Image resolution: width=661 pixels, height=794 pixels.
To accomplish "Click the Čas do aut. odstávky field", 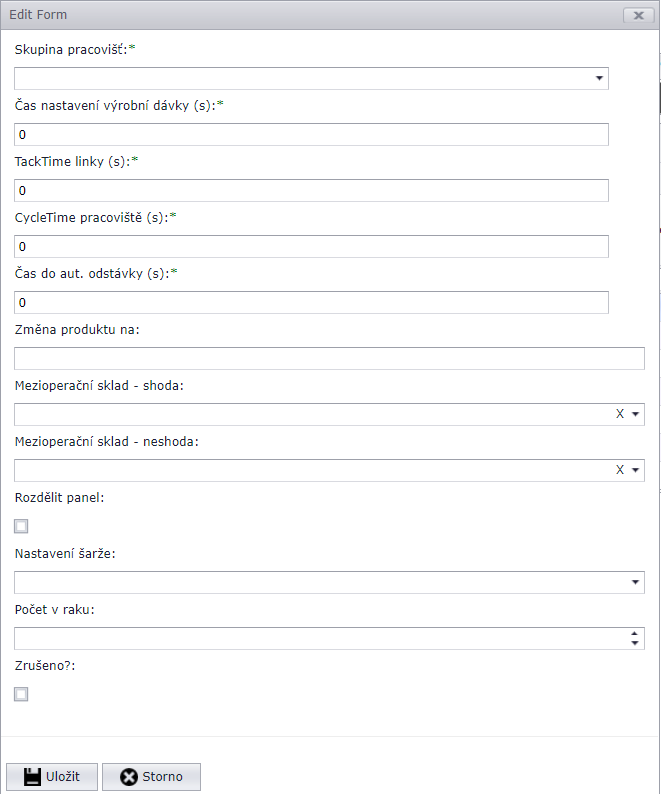I will coord(311,302).
